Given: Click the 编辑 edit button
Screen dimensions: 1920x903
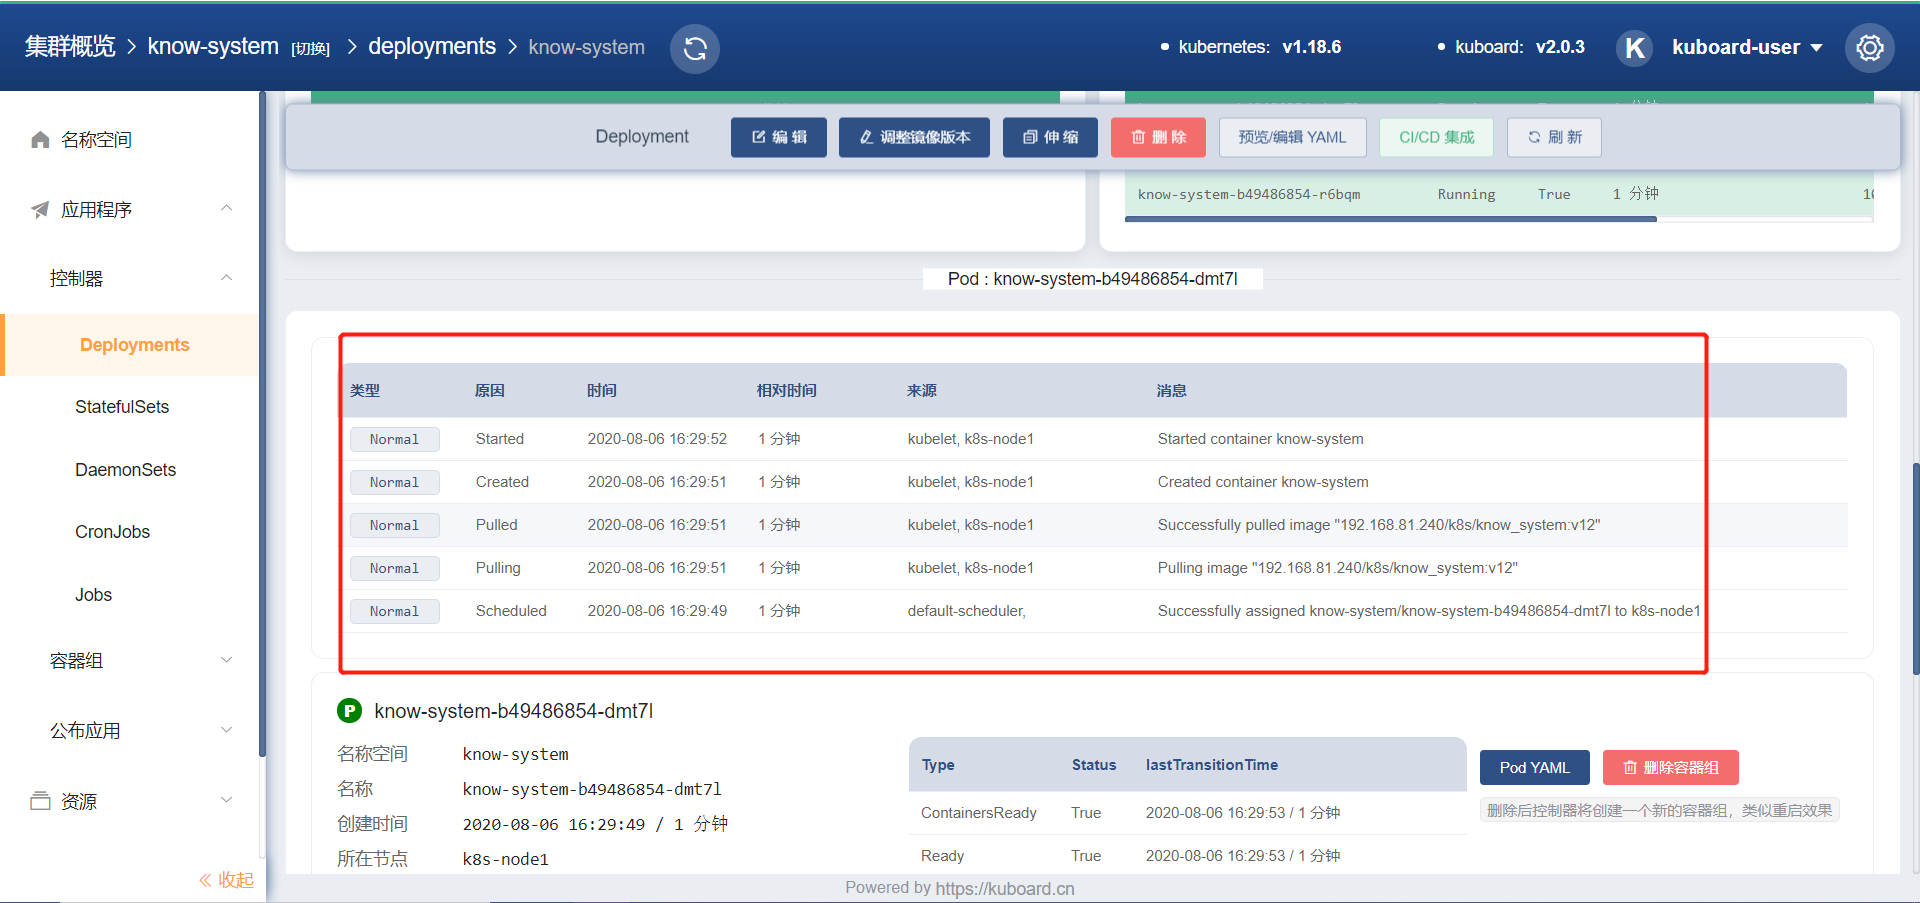Looking at the screenshot, I should 779,137.
